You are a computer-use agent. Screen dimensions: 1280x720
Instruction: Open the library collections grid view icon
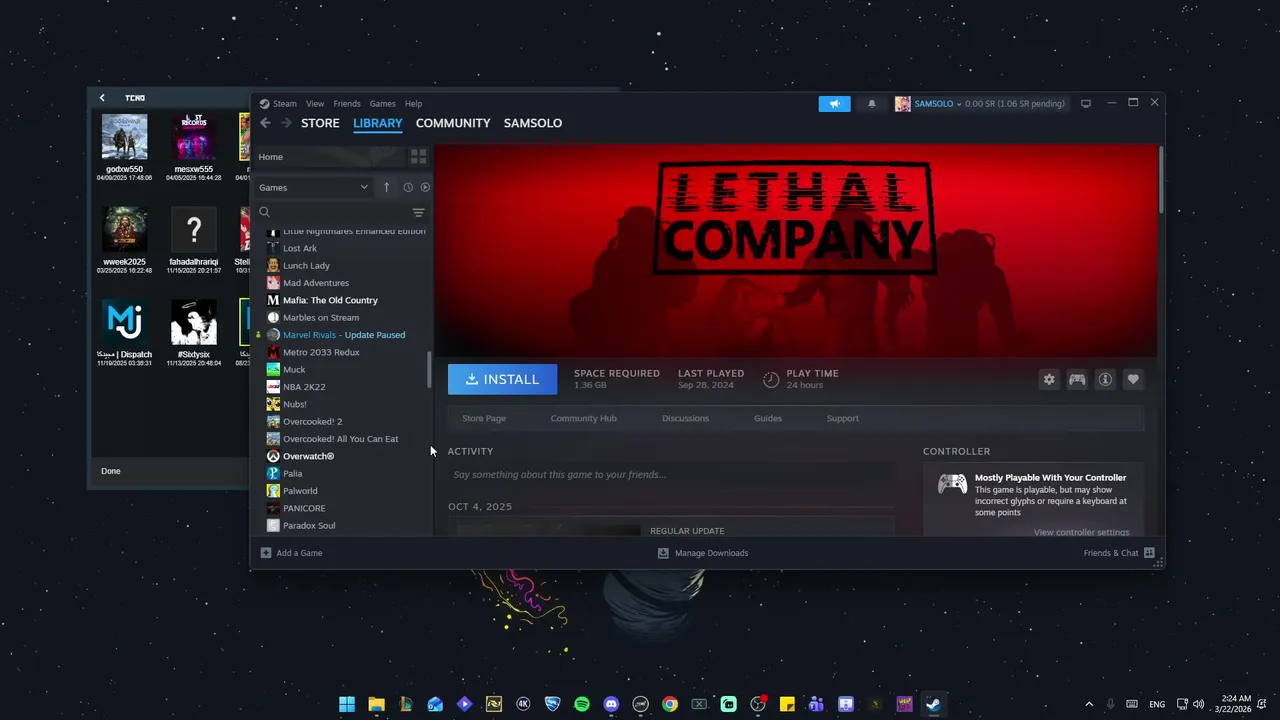pyautogui.click(x=418, y=157)
